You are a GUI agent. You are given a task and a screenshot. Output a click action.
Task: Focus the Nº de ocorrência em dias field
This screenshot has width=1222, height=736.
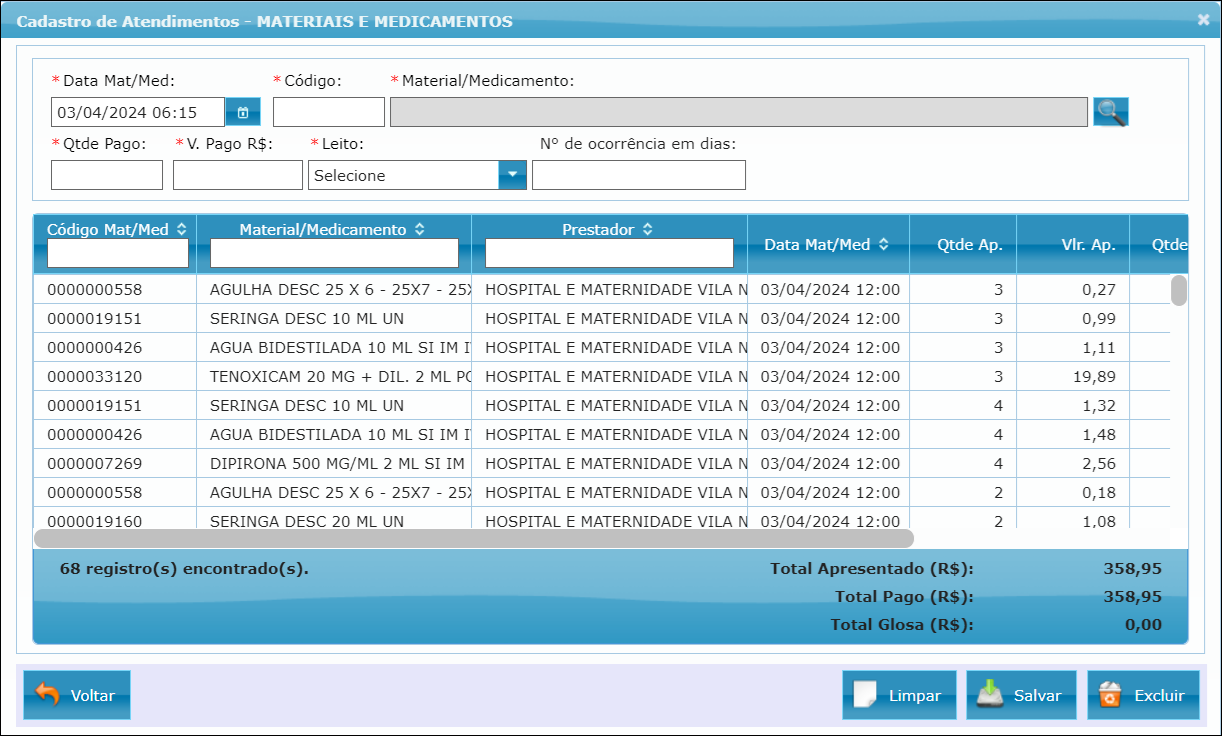tap(639, 175)
